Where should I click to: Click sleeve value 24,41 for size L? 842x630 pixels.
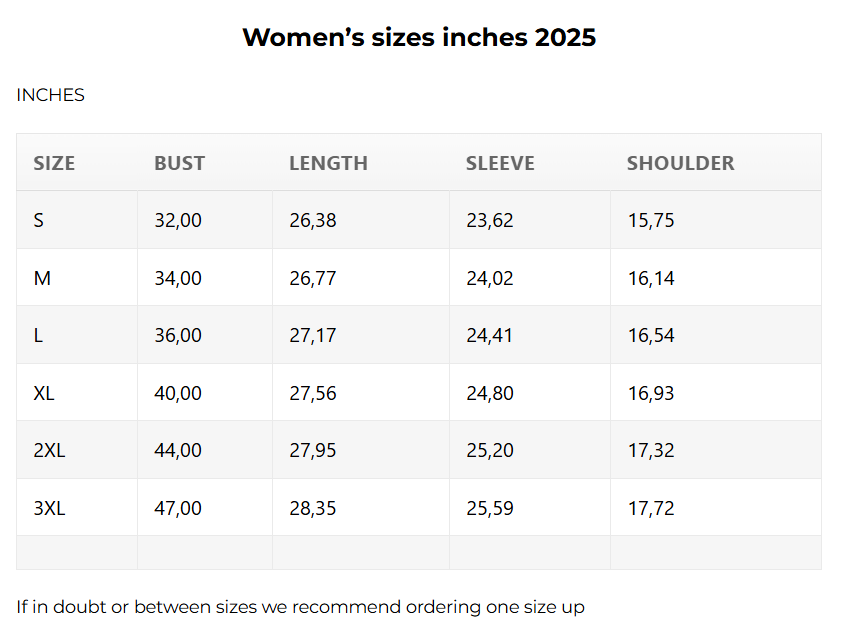click(489, 335)
